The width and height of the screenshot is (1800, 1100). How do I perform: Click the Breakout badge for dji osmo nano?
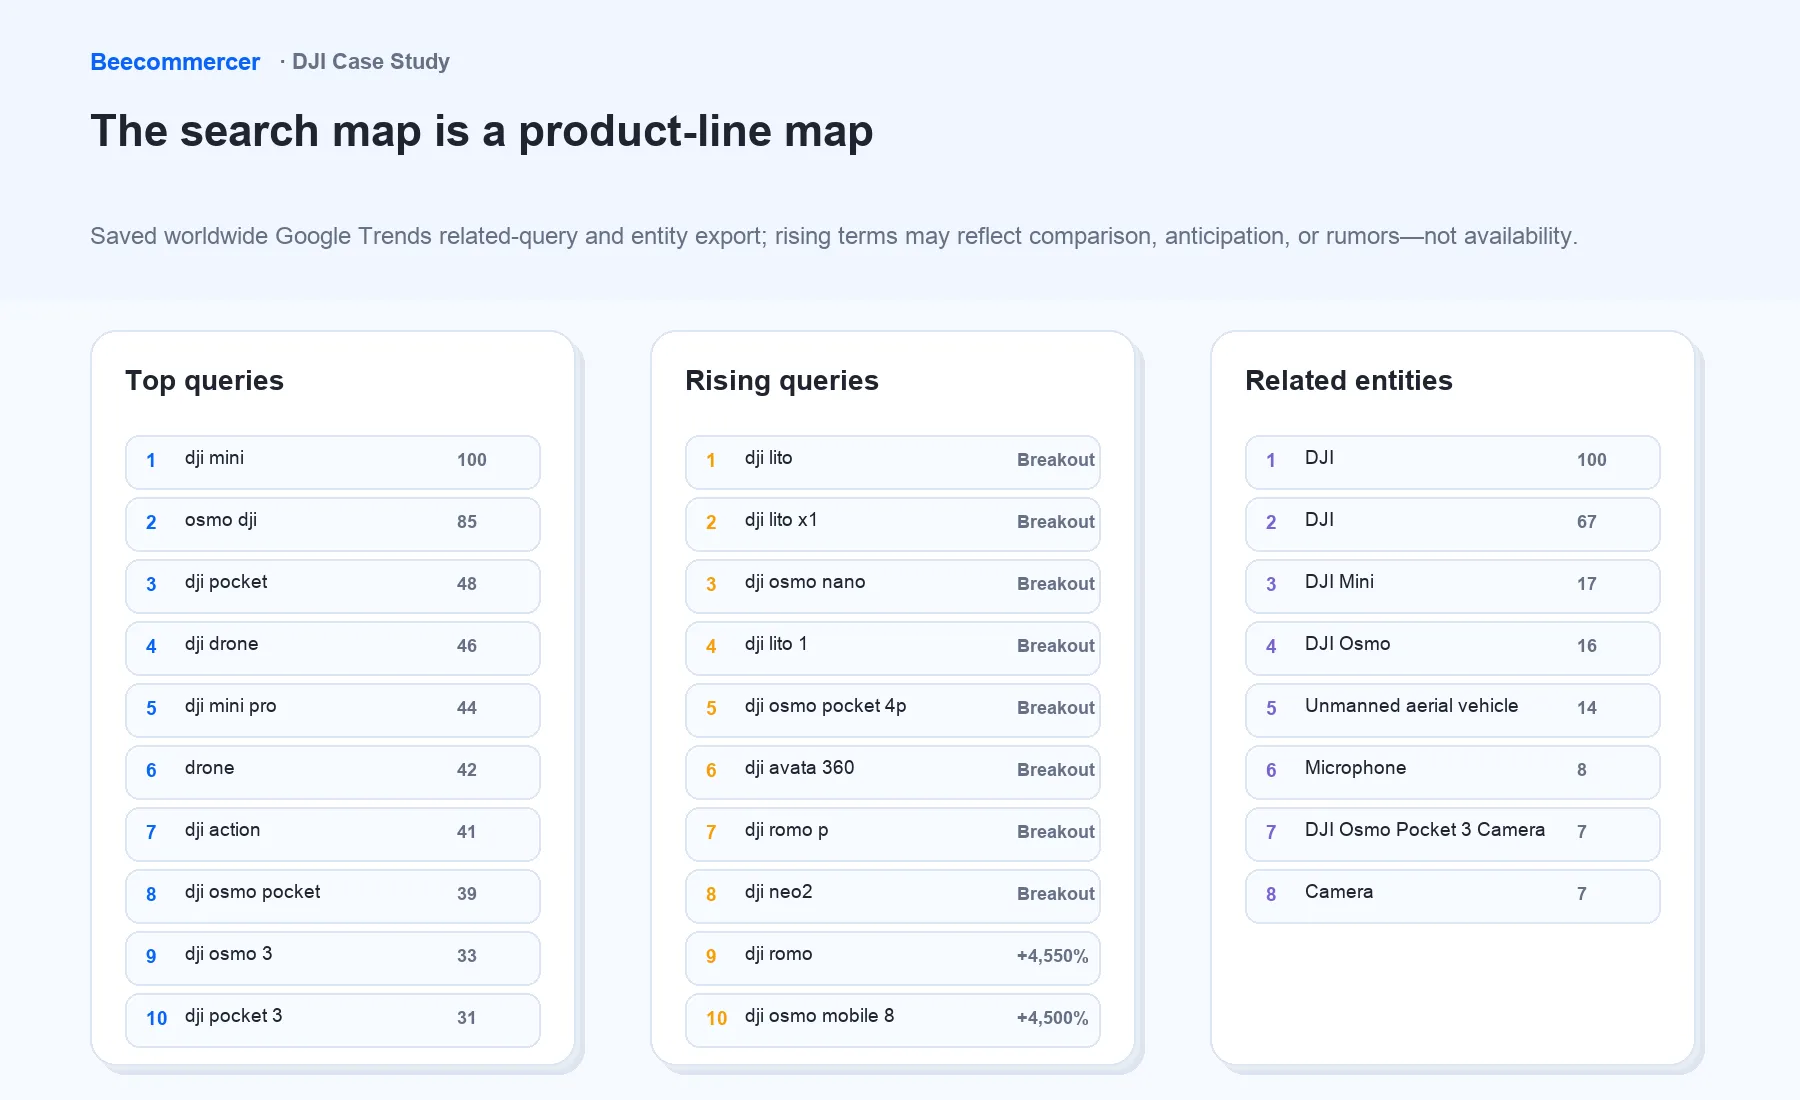point(1056,584)
